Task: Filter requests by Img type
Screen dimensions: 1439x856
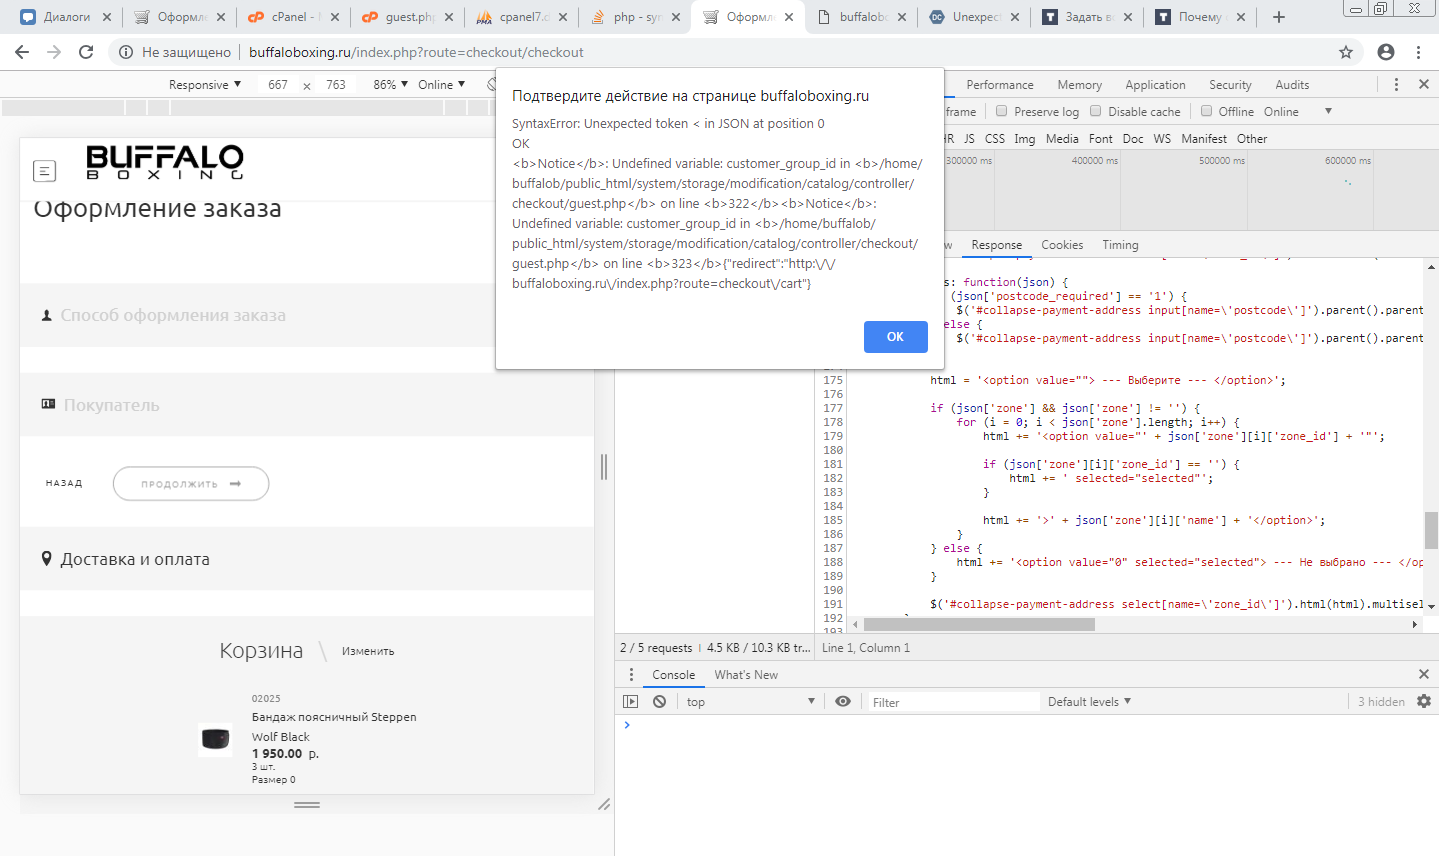Action: [x=1025, y=139]
